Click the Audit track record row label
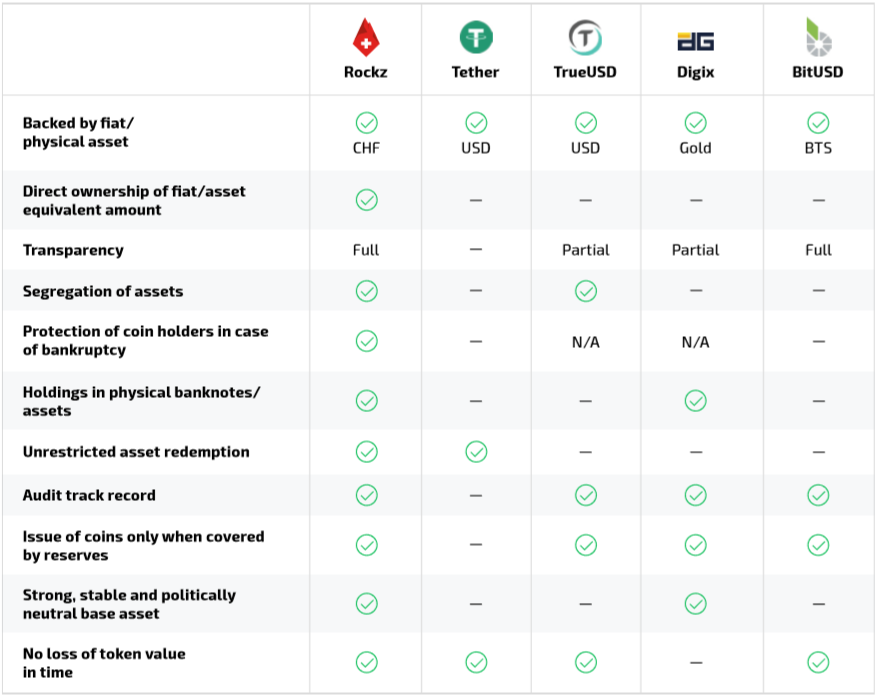 [89, 495]
